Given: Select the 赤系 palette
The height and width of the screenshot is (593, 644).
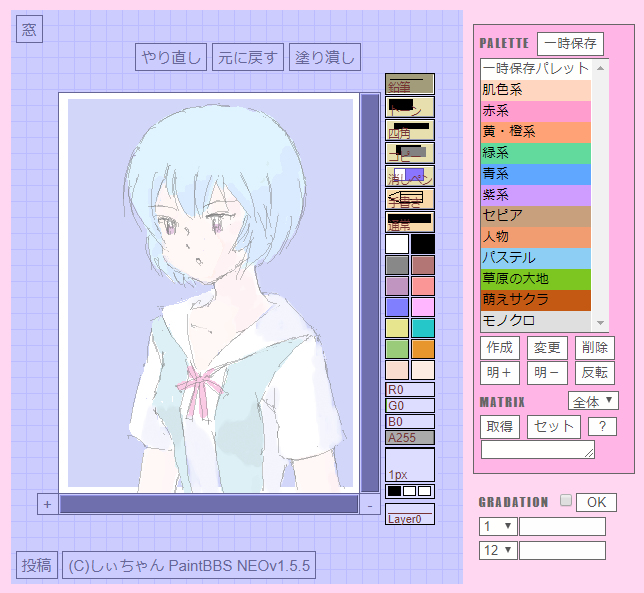Looking at the screenshot, I should (536, 111).
